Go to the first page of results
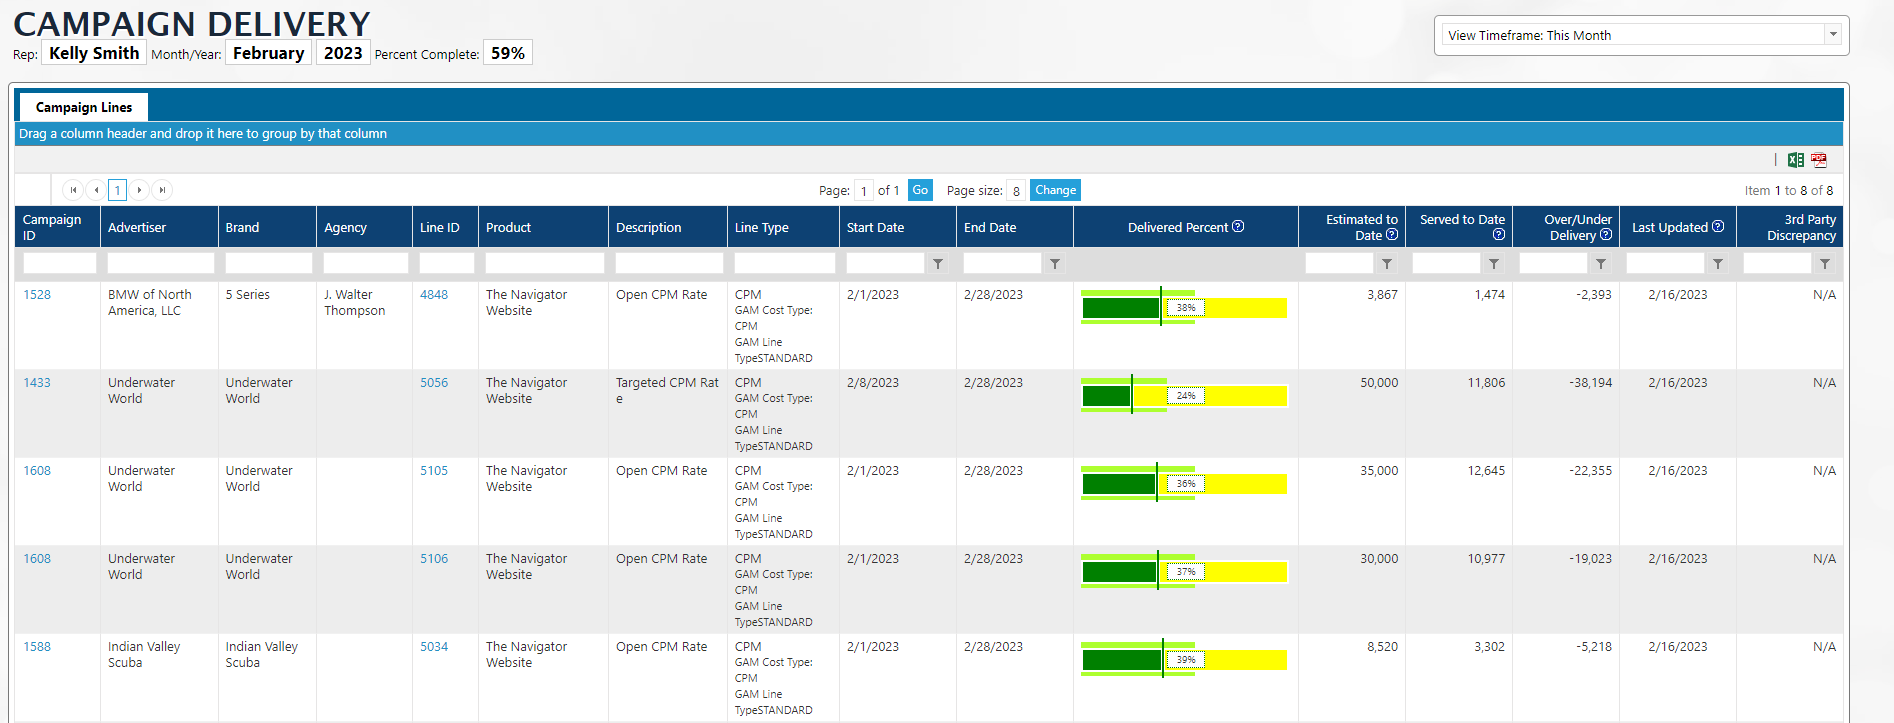Screen dimensions: 1894x723 73,190
